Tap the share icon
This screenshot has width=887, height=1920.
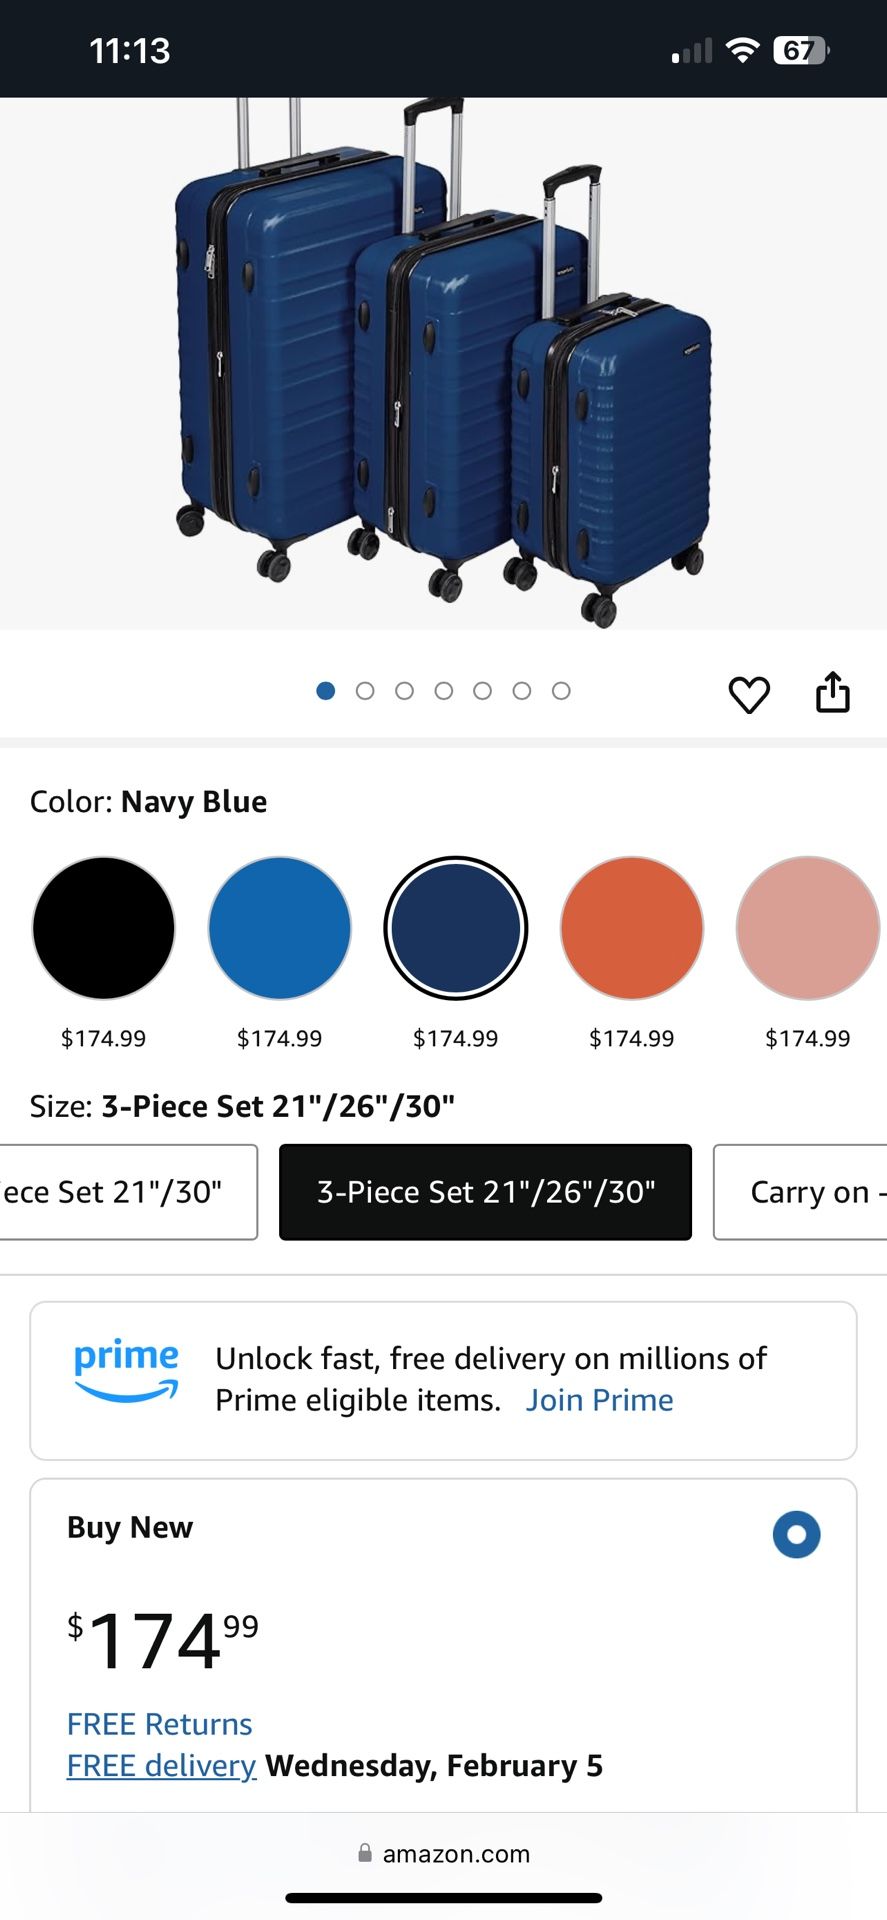point(832,692)
